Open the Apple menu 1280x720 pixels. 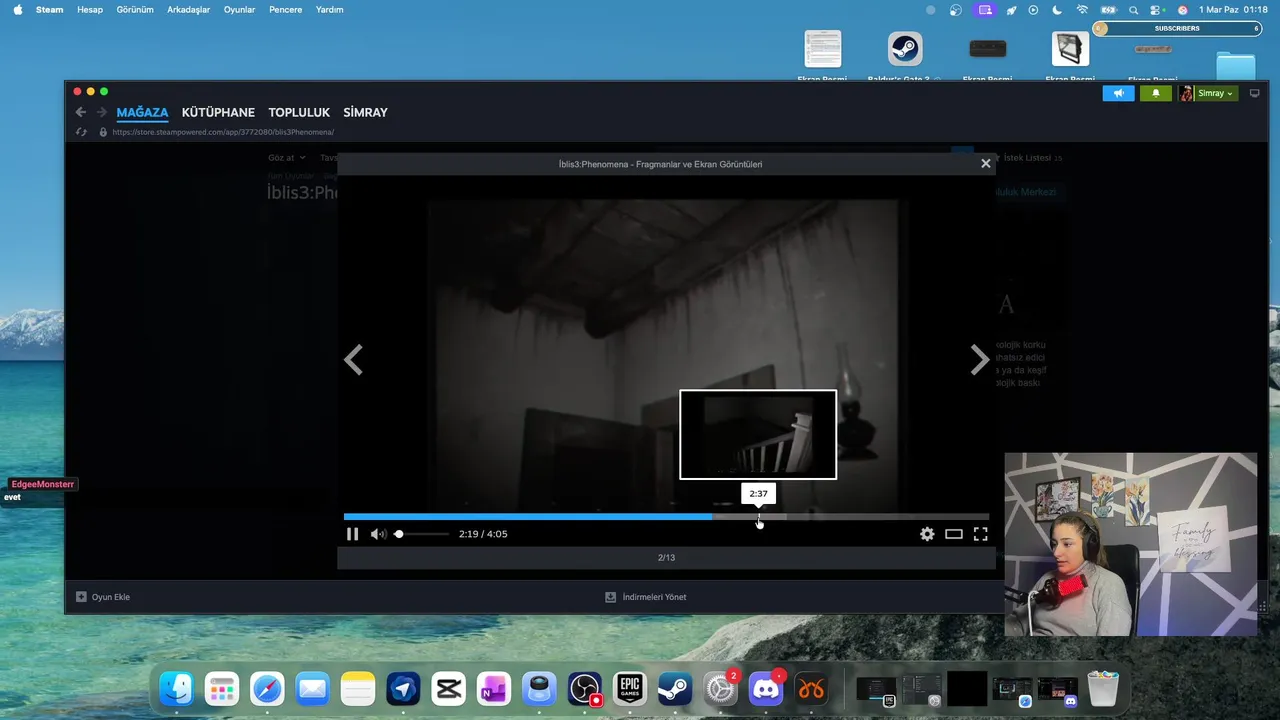tap(17, 10)
